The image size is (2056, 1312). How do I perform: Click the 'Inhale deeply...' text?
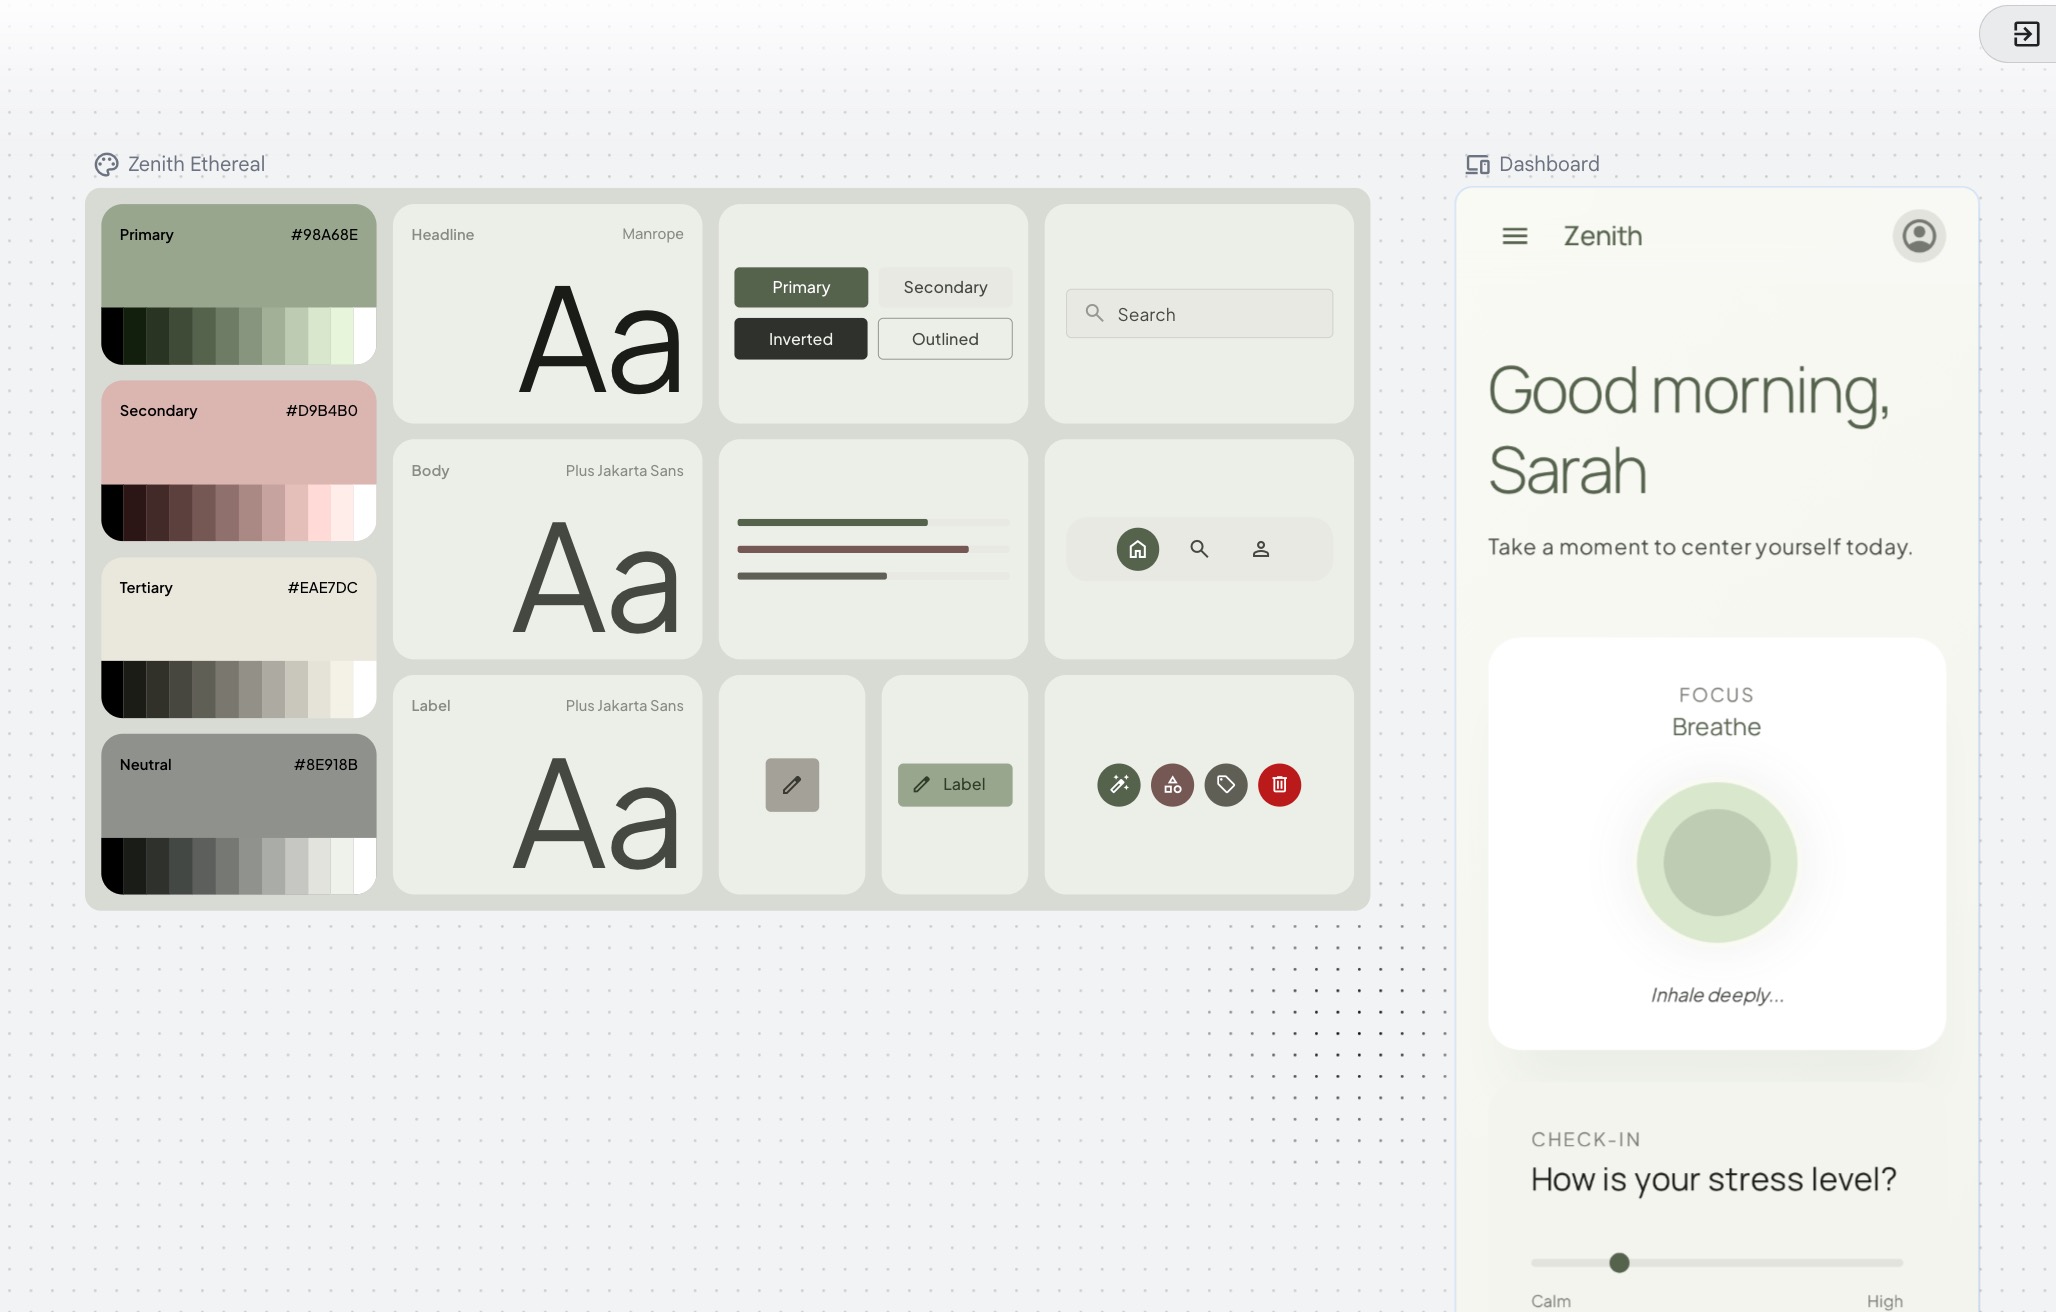click(x=1717, y=995)
